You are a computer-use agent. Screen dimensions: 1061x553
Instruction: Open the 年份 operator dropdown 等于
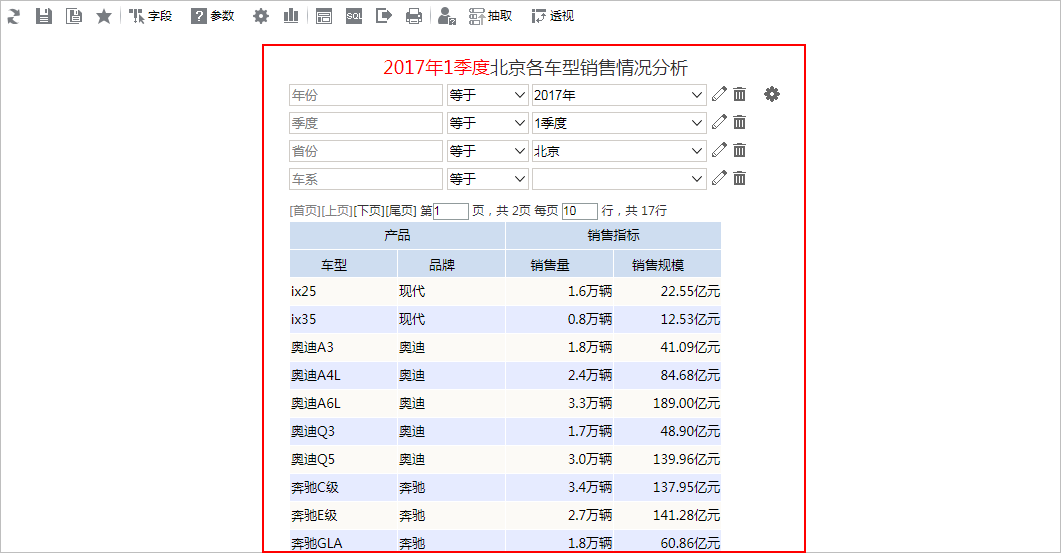pyautogui.click(x=487, y=95)
